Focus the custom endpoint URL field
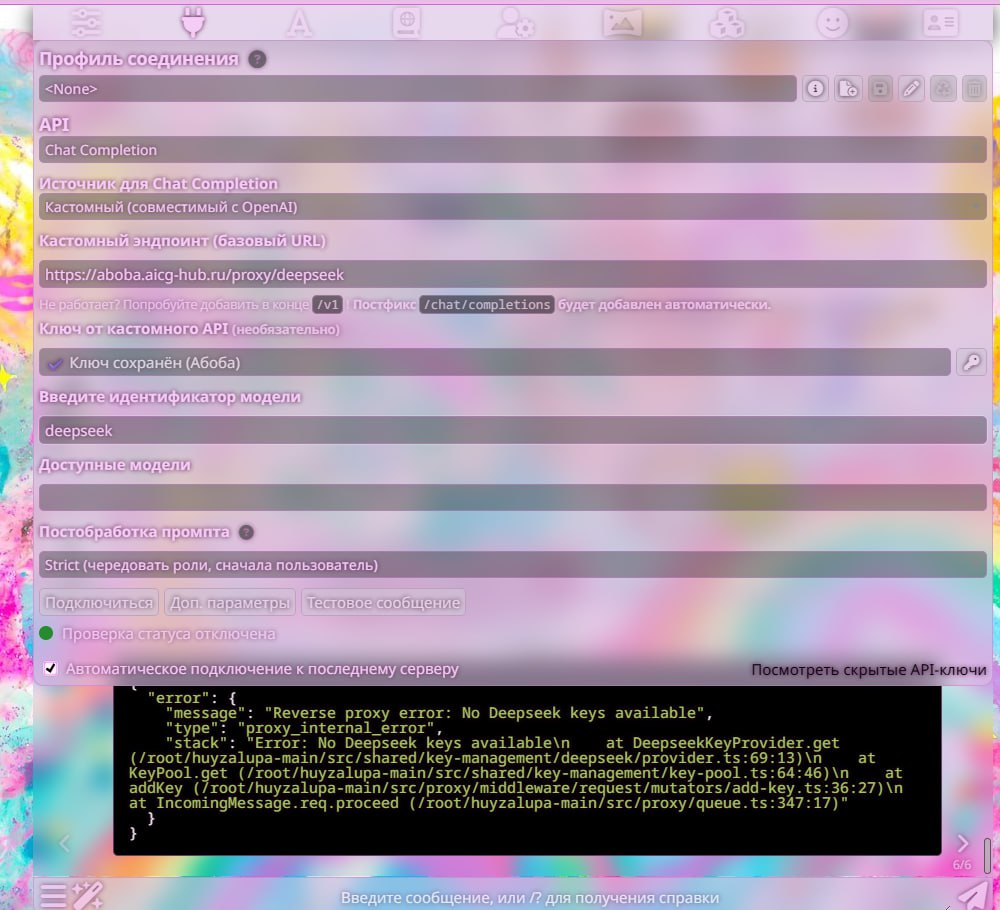1000x910 pixels. 513,274
